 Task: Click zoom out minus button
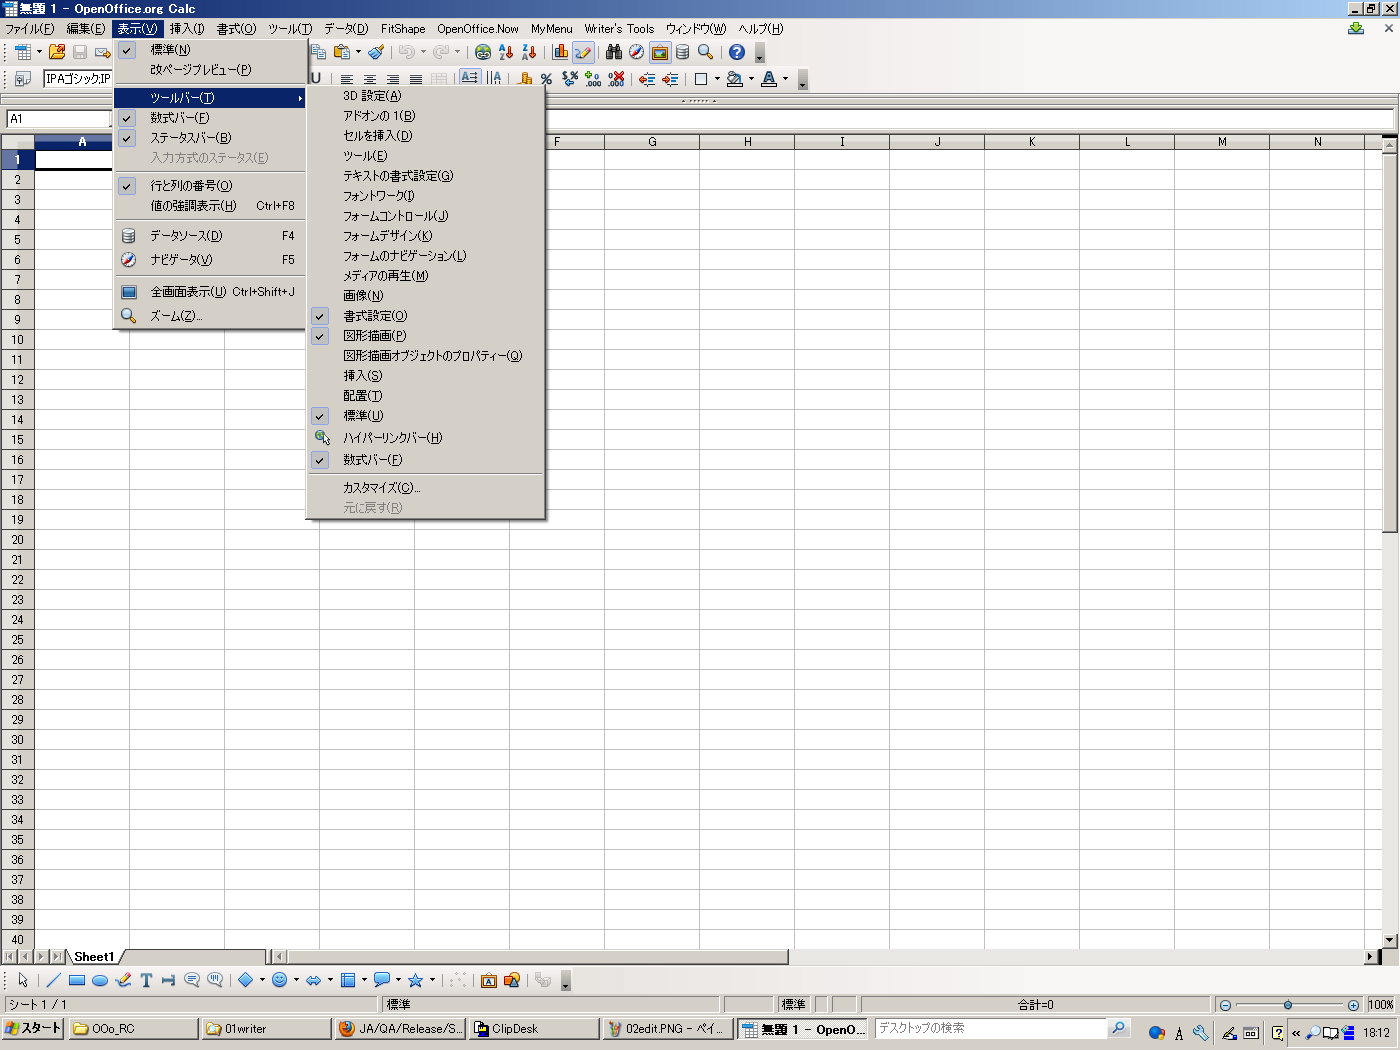(1225, 1005)
